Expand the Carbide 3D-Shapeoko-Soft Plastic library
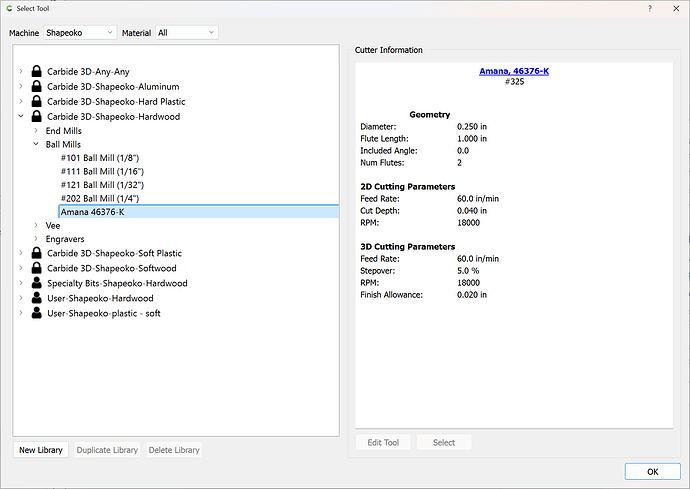690x489 pixels. coord(21,253)
